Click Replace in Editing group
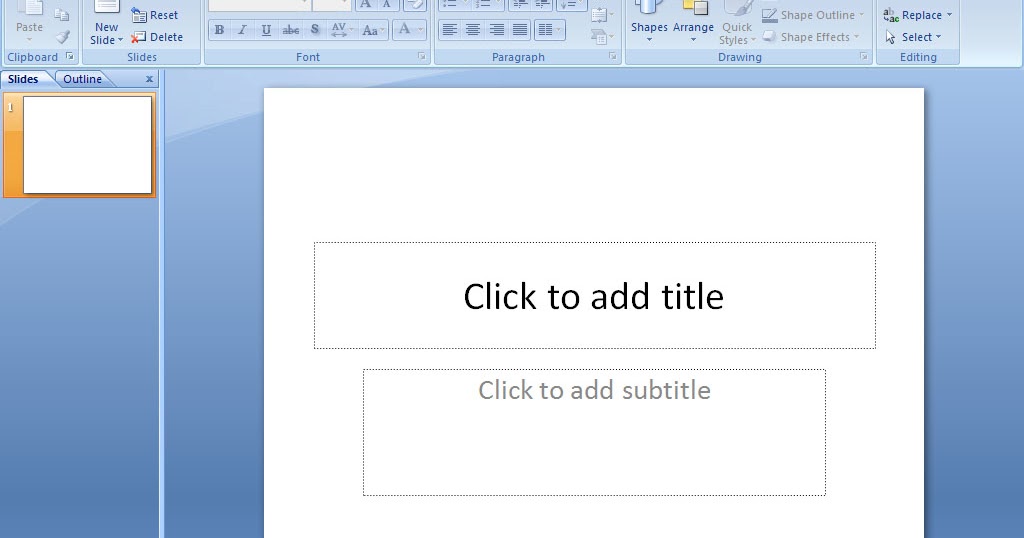The width and height of the screenshot is (1024, 538). click(x=917, y=15)
